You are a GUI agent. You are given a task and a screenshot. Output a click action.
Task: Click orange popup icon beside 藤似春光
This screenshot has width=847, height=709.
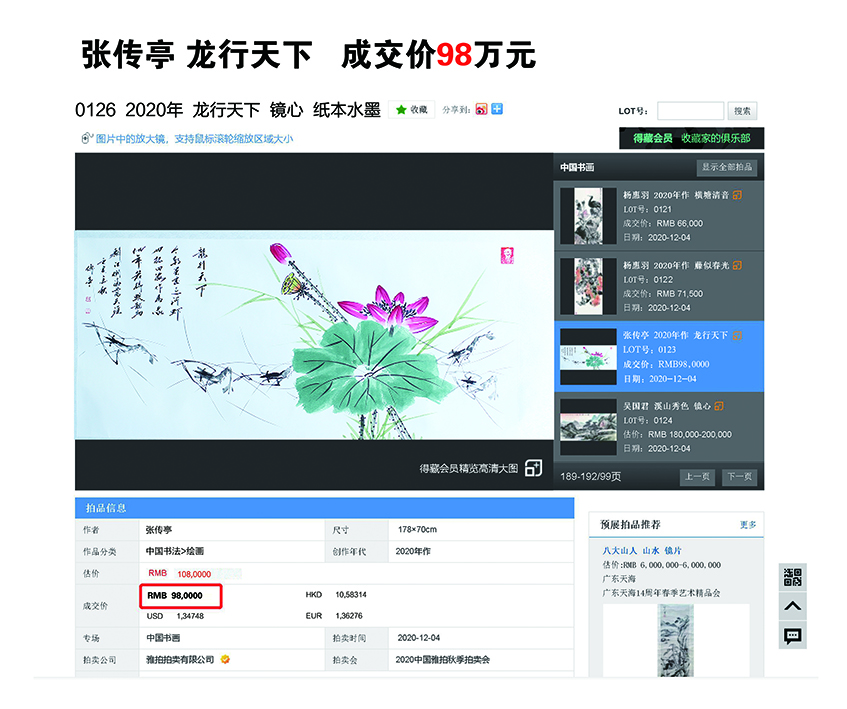click(737, 265)
